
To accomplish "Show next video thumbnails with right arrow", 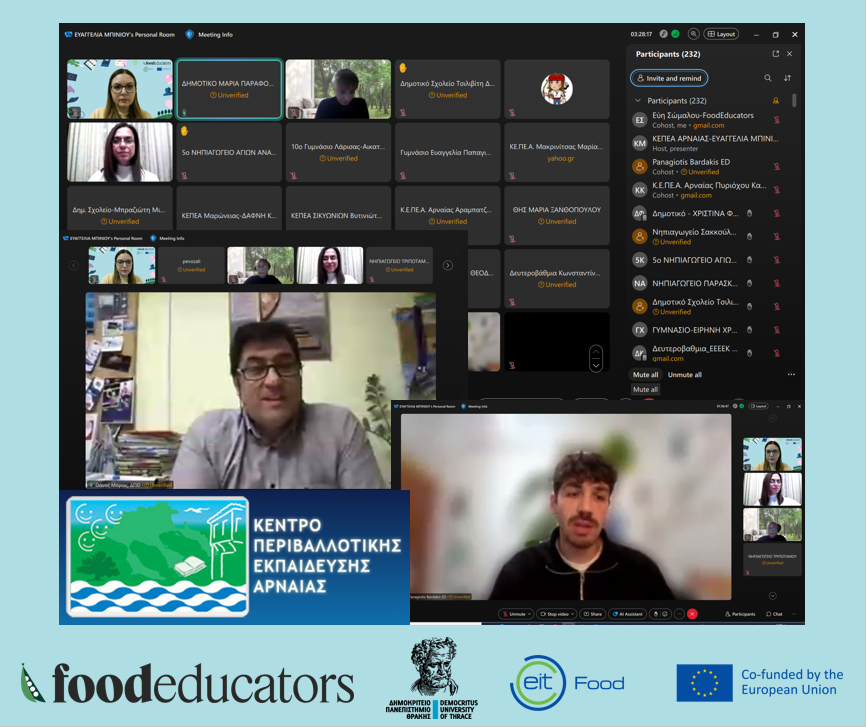I will pyautogui.click(x=447, y=265).
